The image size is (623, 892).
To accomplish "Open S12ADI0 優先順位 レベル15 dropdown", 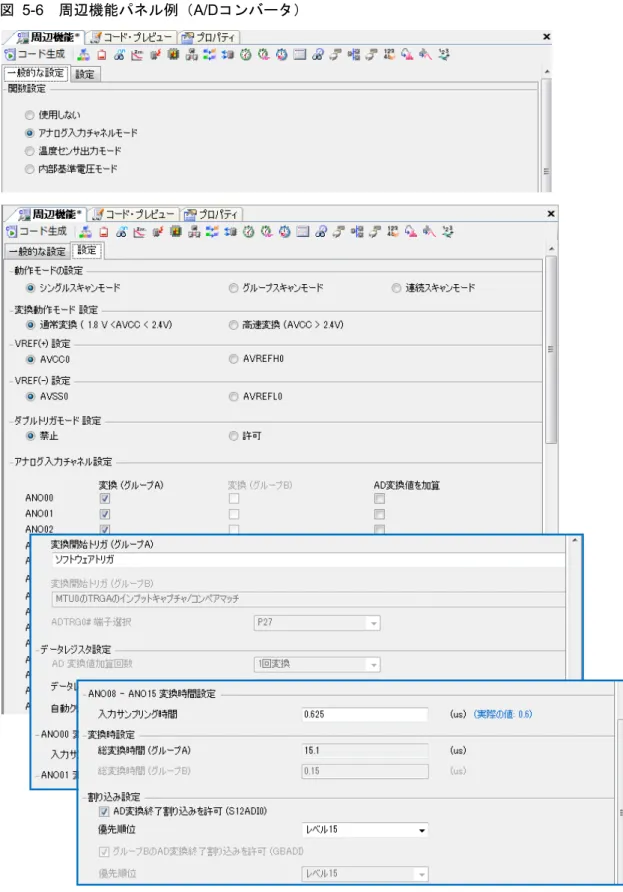I will pos(365,830).
